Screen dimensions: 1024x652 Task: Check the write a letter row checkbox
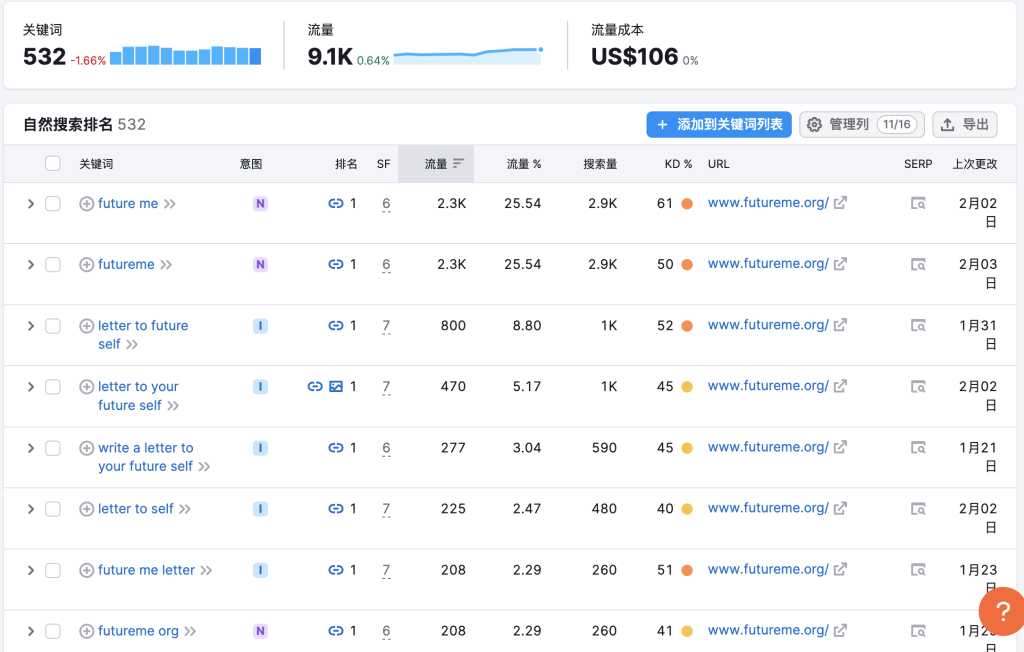coord(53,448)
